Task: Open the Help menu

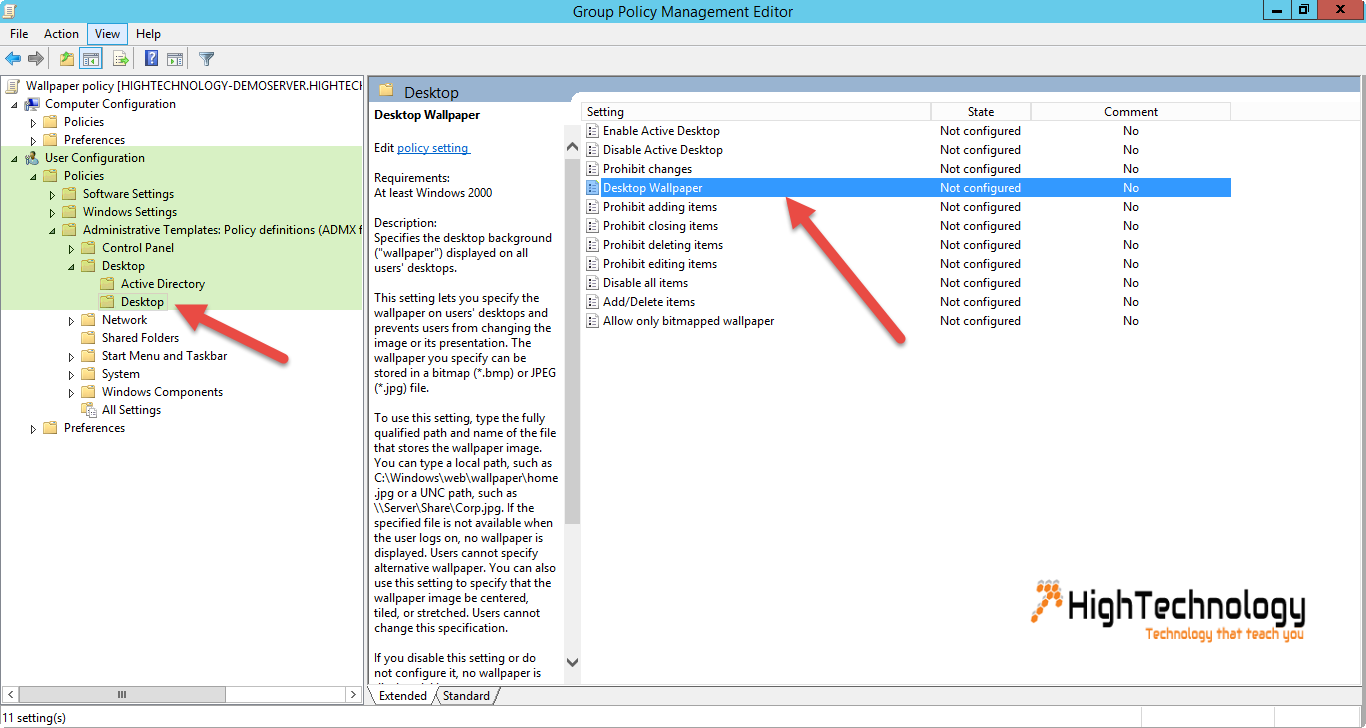Action: [x=148, y=34]
